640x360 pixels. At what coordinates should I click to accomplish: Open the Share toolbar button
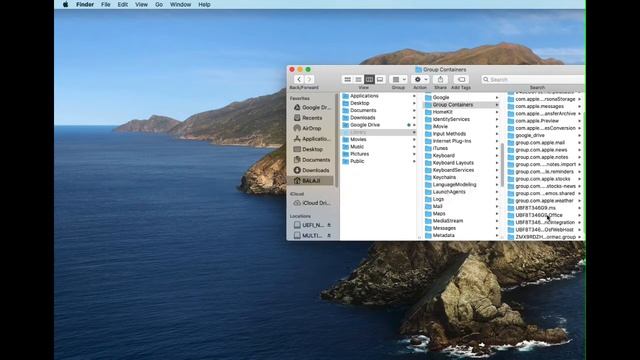440,80
